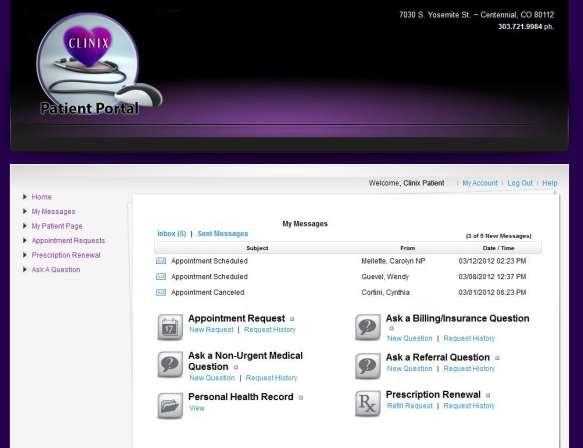Click the Billing/Insurance Question speech bubble icon
The width and height of the screenshot is (583, 448).
pos(367,327)
